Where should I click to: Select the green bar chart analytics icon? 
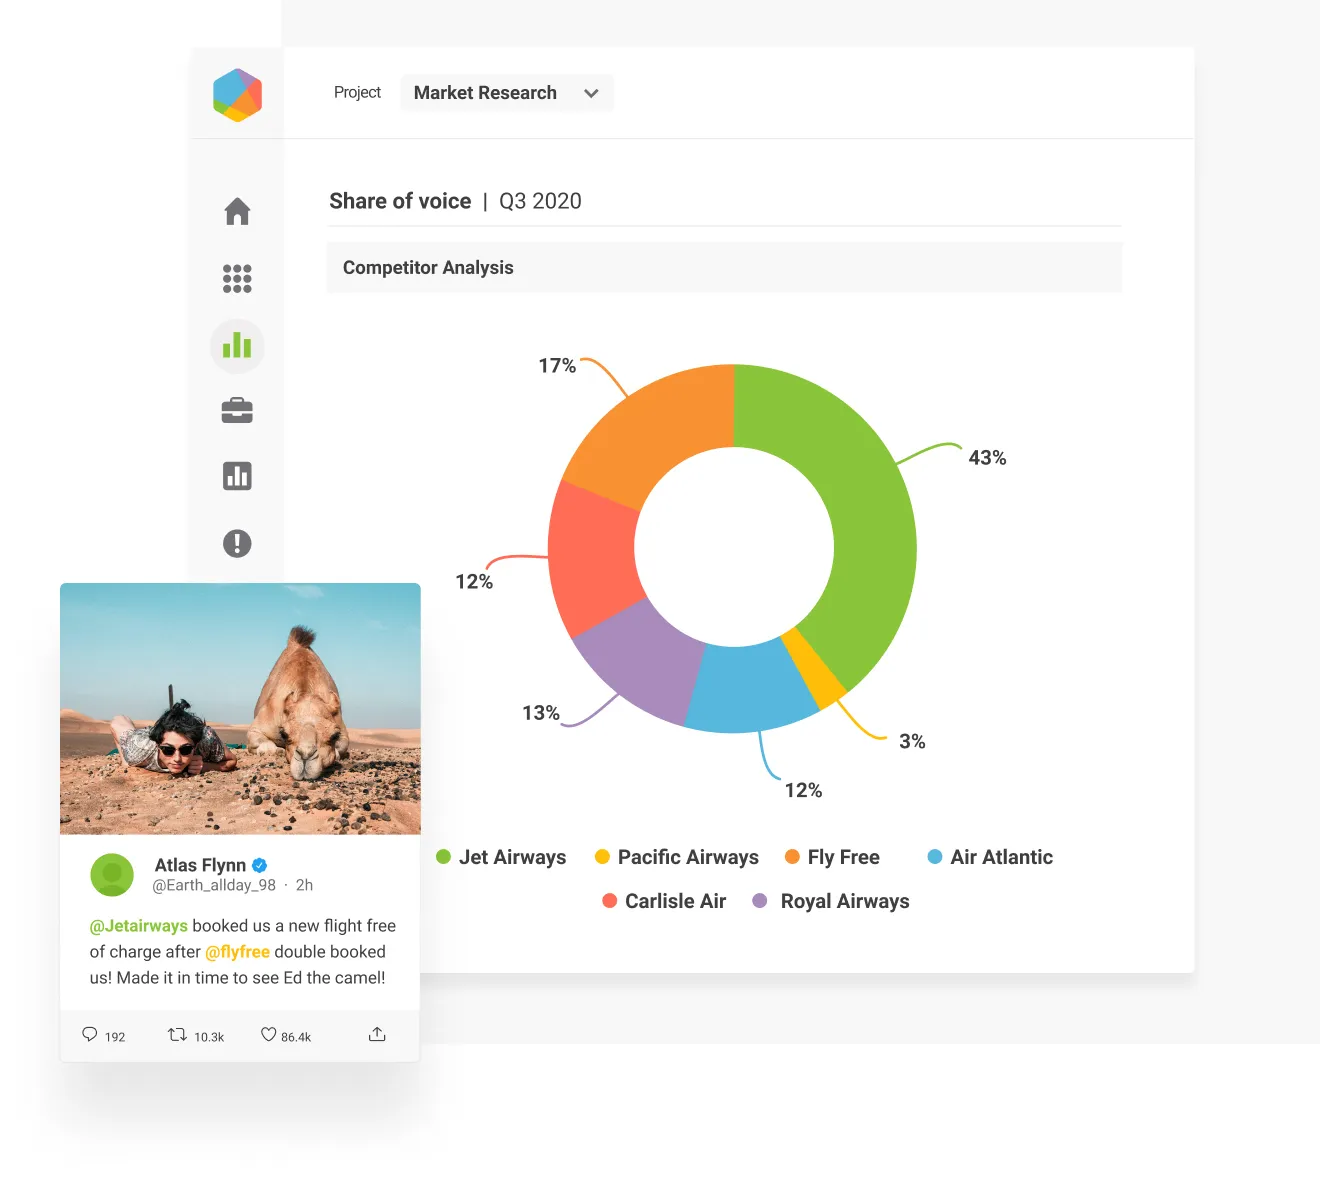(x=237, y=346)
